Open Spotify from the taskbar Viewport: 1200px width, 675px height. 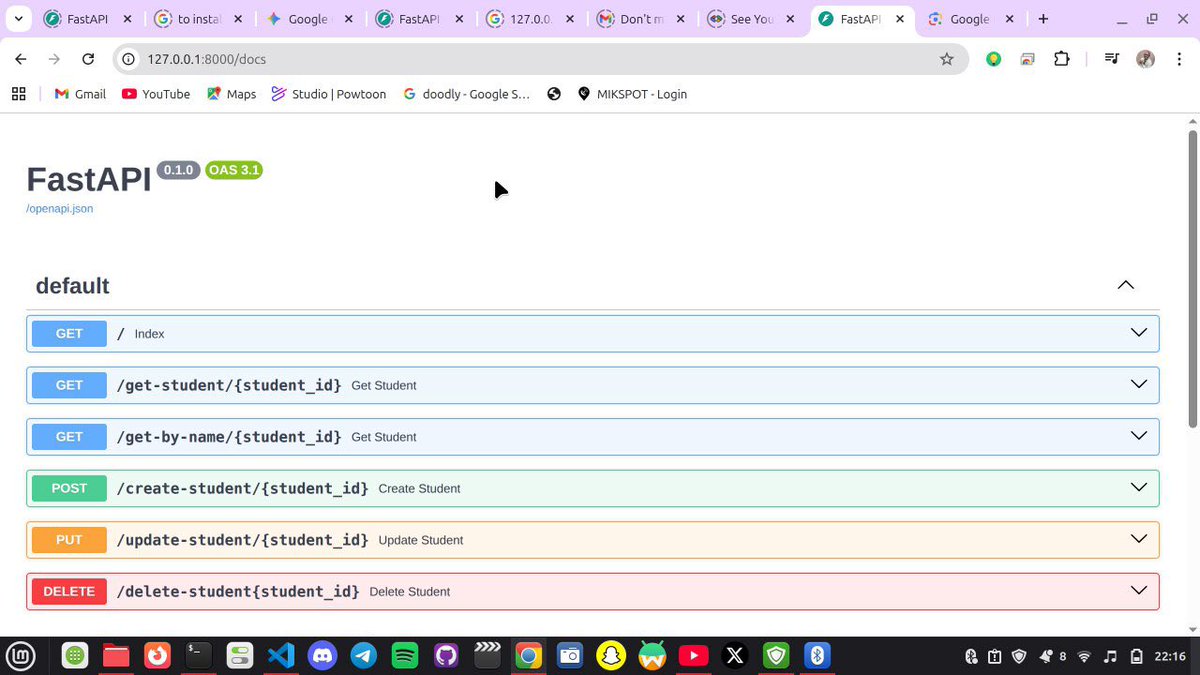pos(405,656)
